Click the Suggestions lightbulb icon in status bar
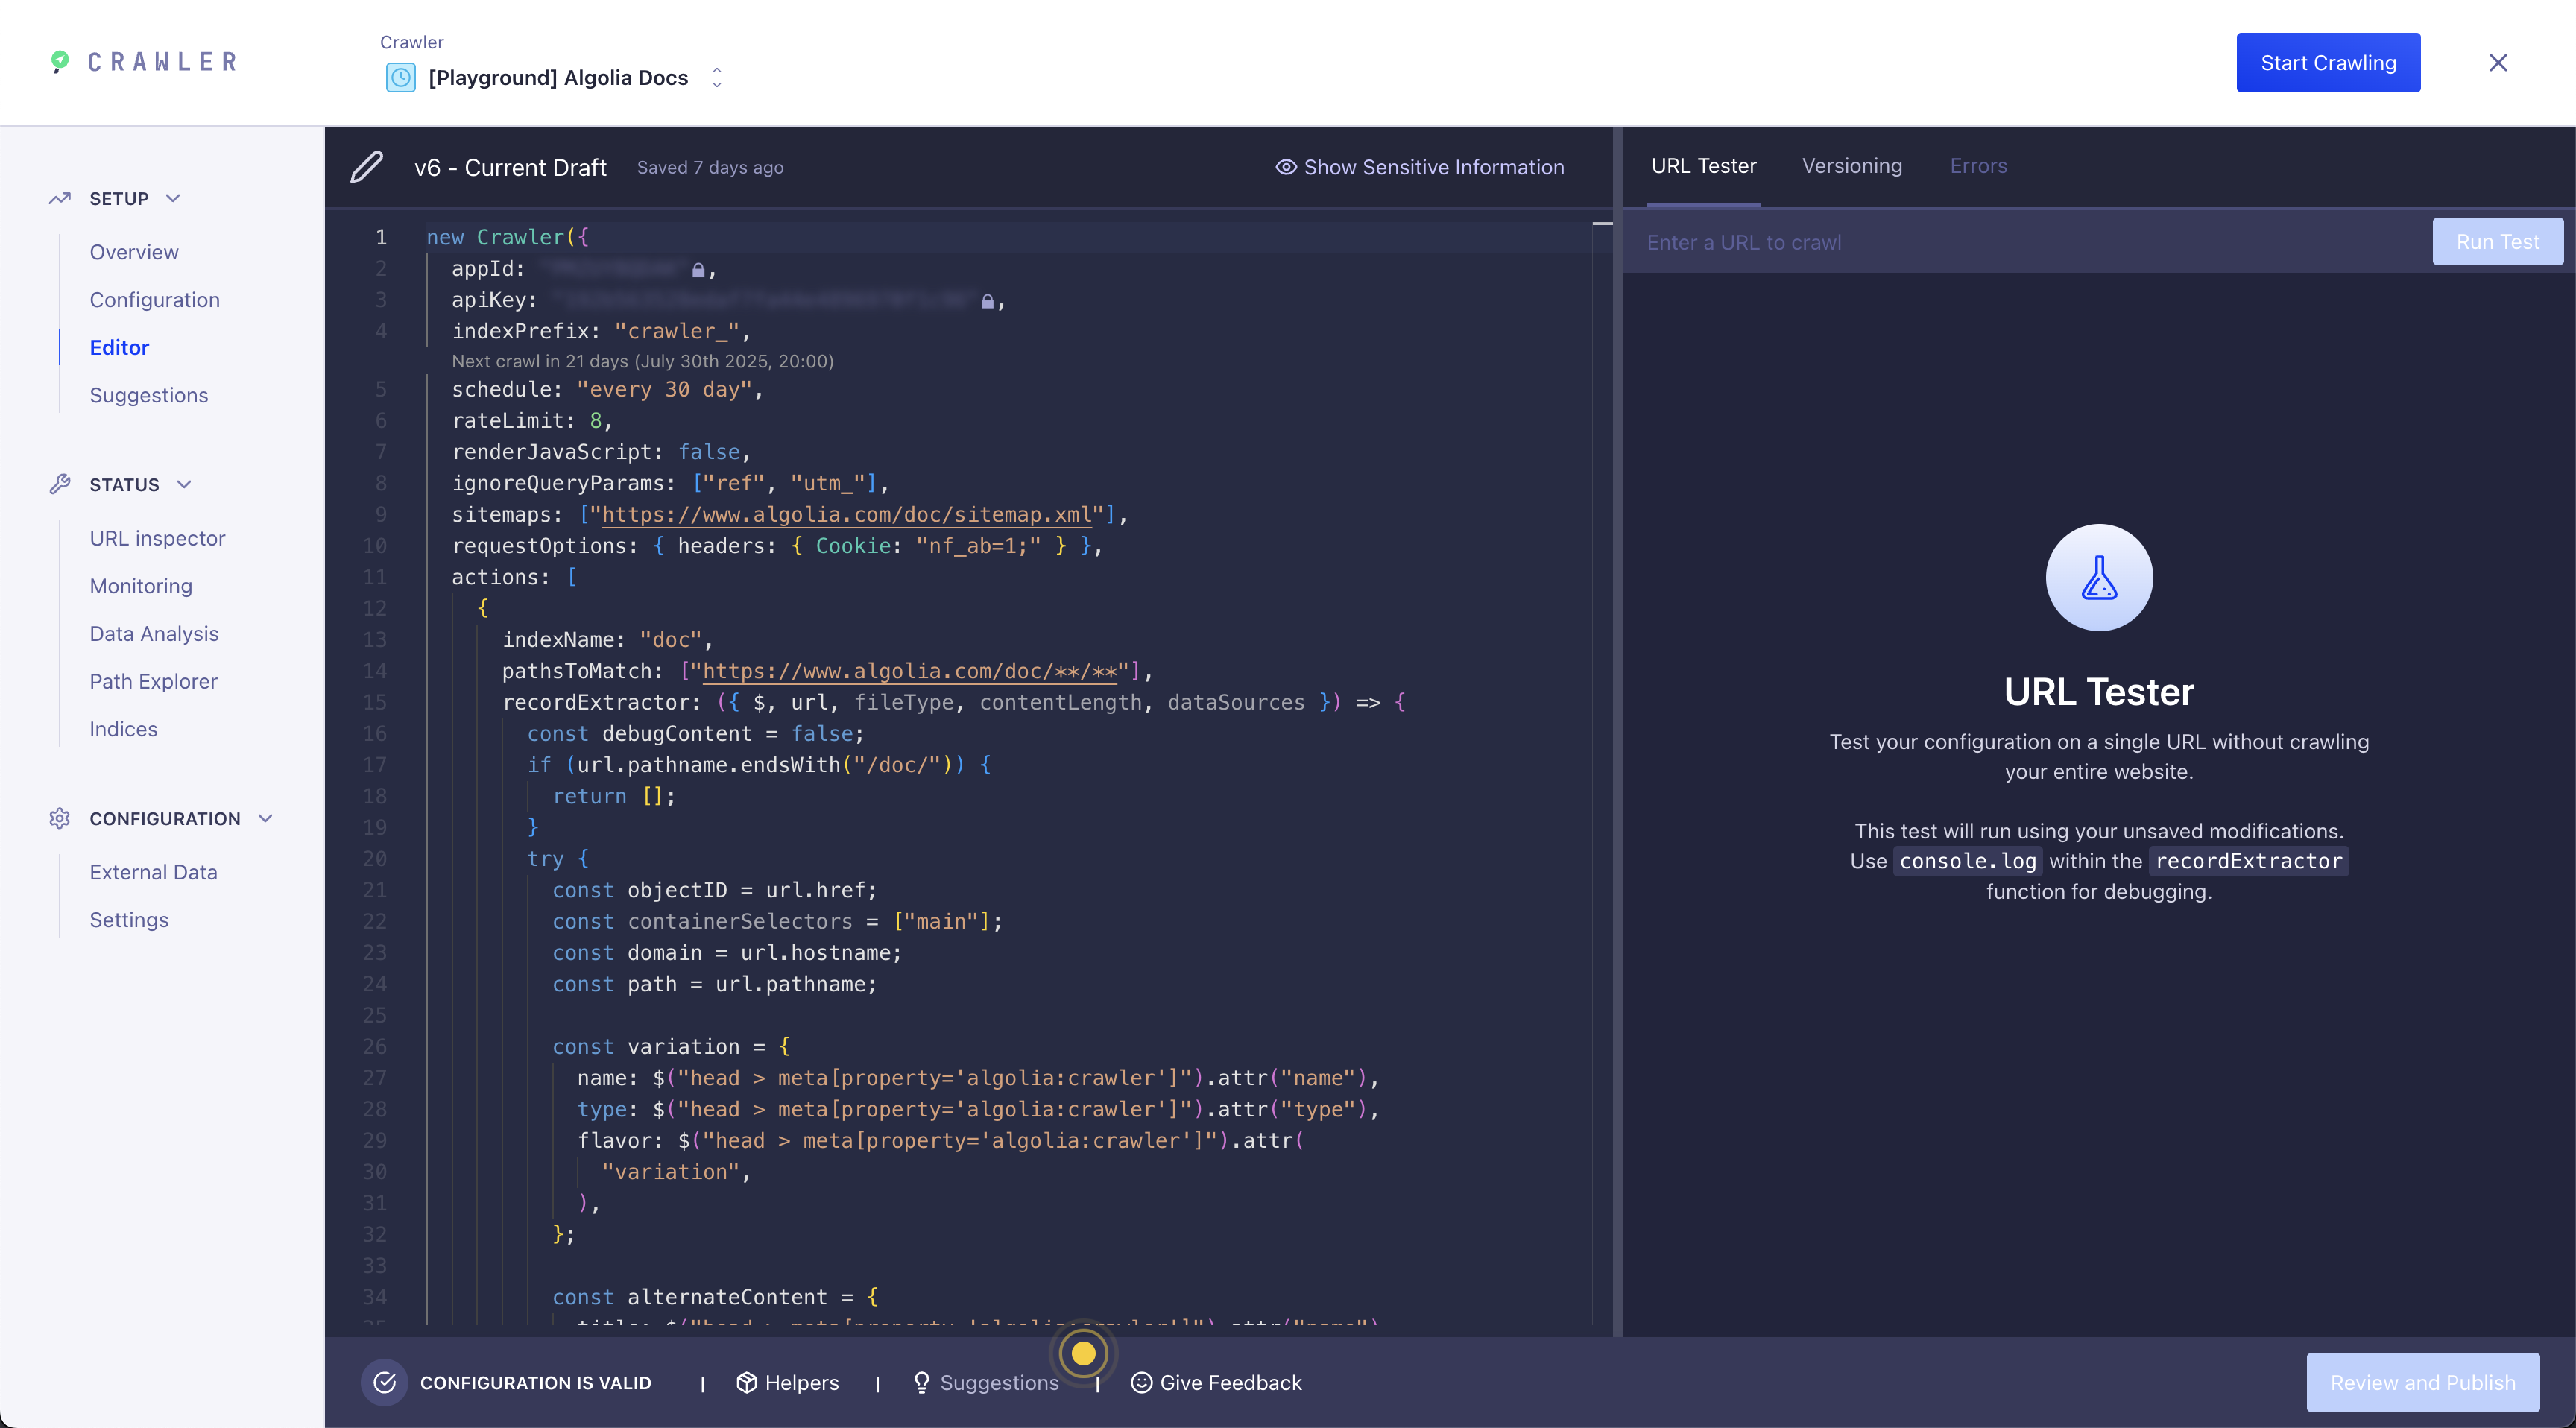The width and height of the screenshot is (2576, 1428). [x=923, y=1382]
